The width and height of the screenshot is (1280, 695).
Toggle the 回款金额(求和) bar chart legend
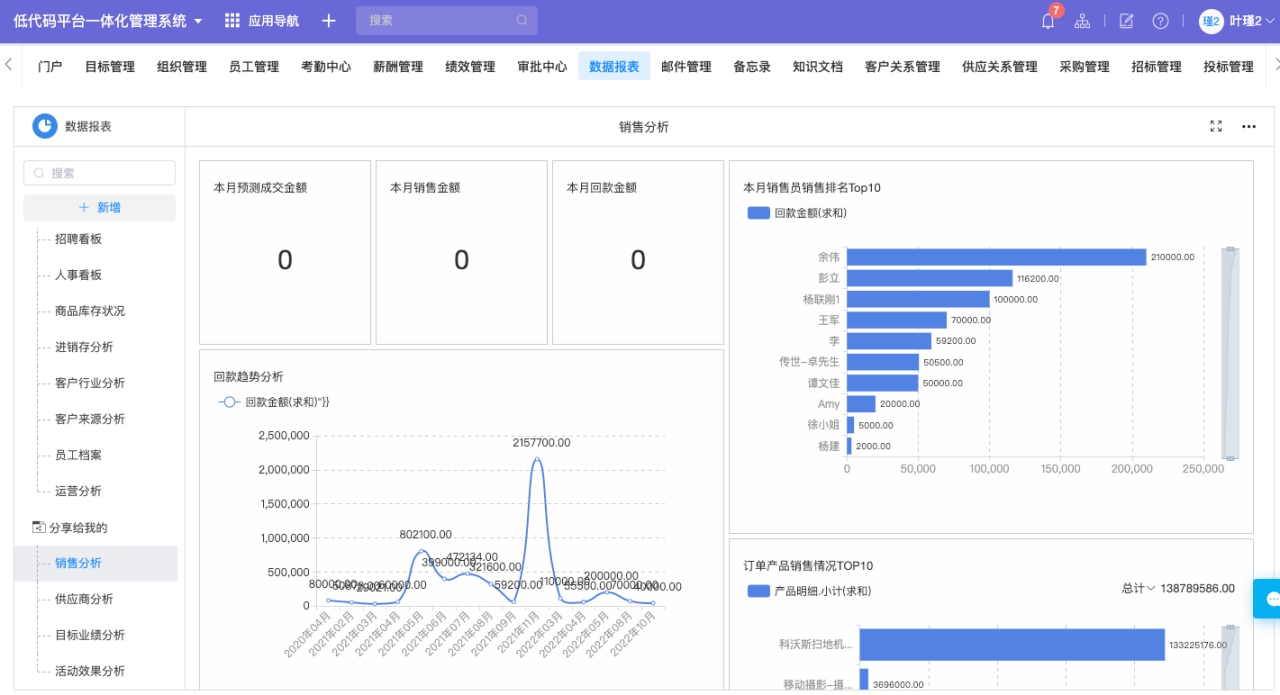797,213
